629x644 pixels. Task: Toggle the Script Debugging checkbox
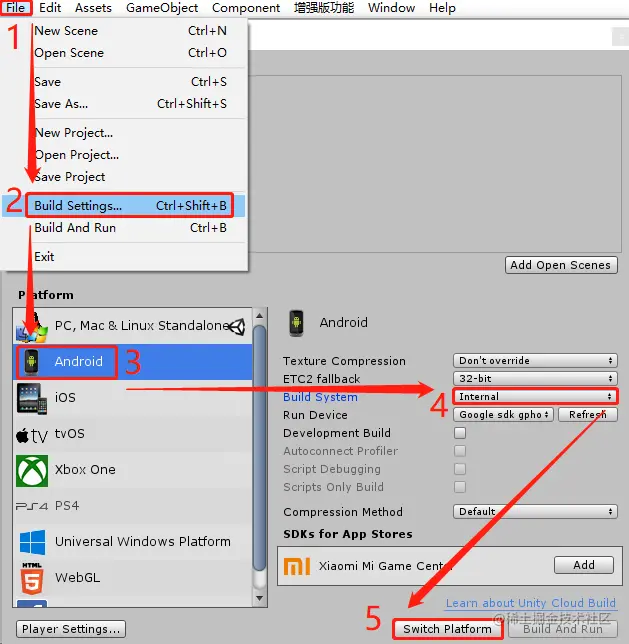460,469
